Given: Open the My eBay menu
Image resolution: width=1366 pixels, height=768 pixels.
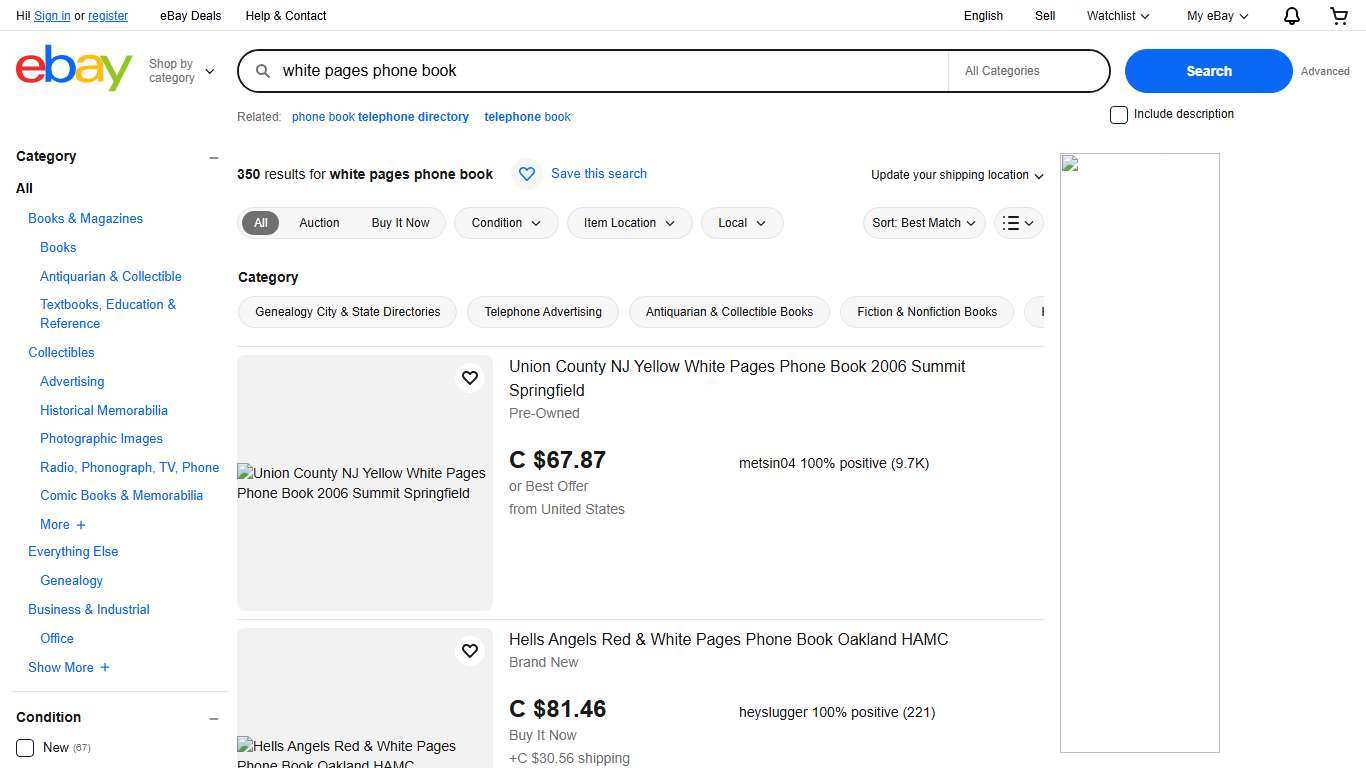Looking at the screenshot, I should tap(1216, 15).
